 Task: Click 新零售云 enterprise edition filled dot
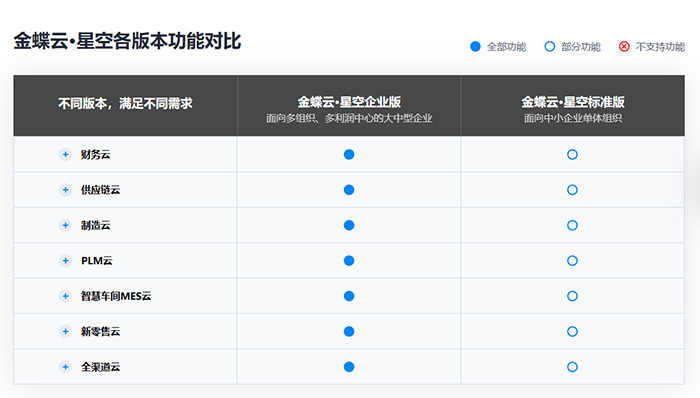pos(349,331)
